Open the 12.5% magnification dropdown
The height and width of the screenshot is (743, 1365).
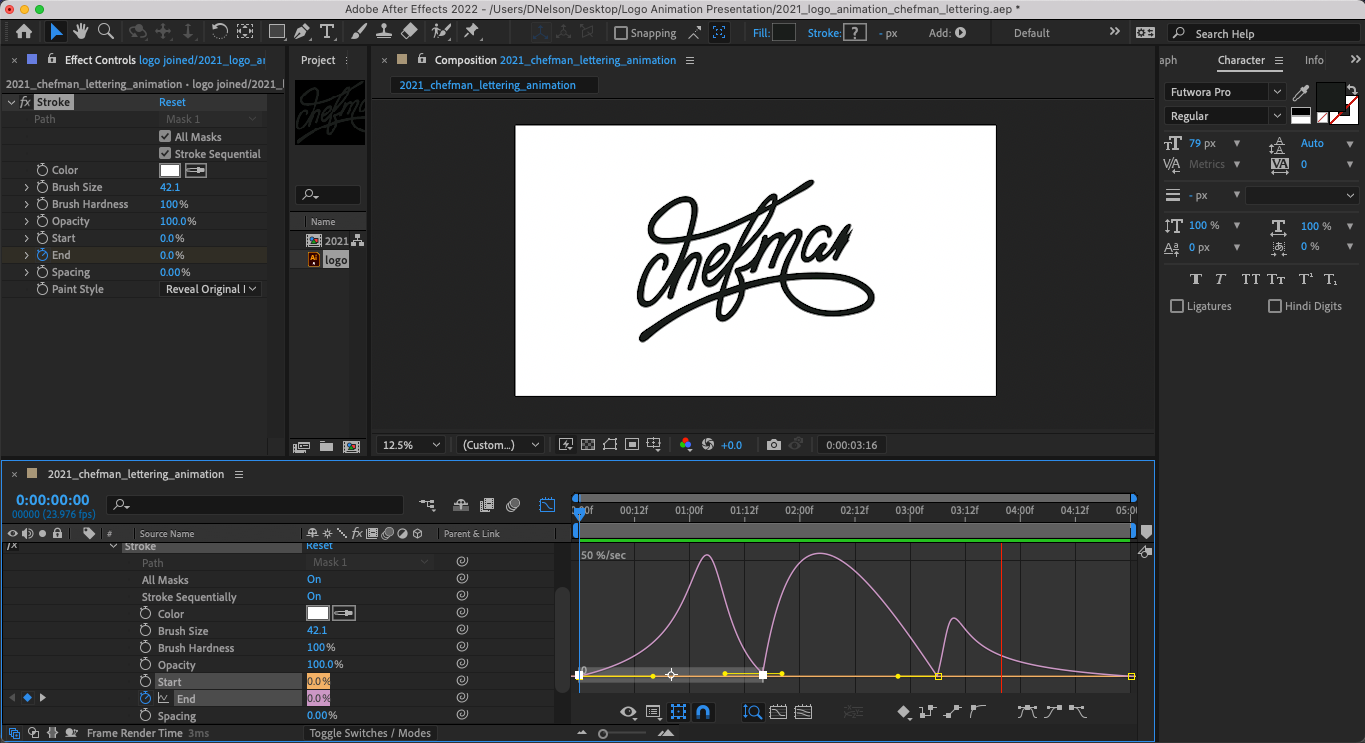(411, 445)
